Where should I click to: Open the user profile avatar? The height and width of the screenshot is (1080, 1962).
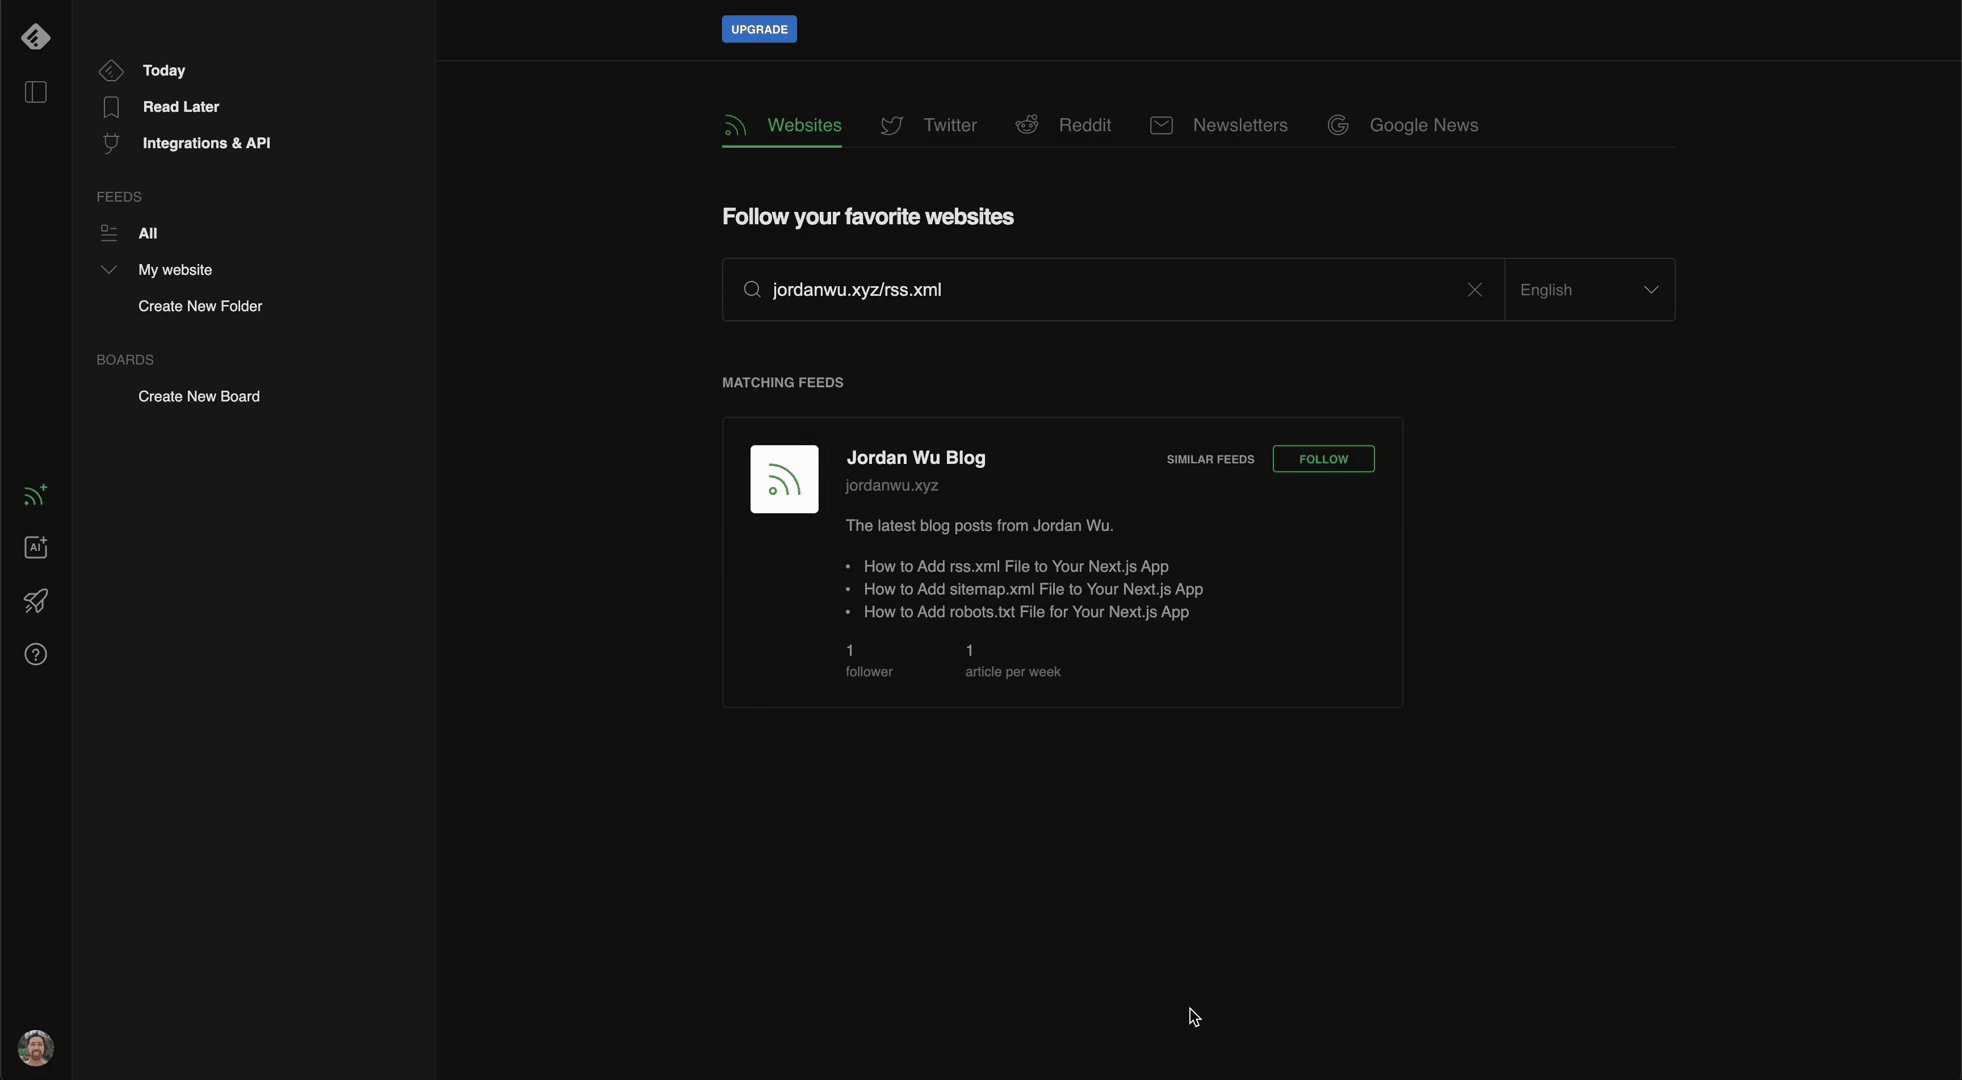pyautogui.click(x=36, y=1047)
